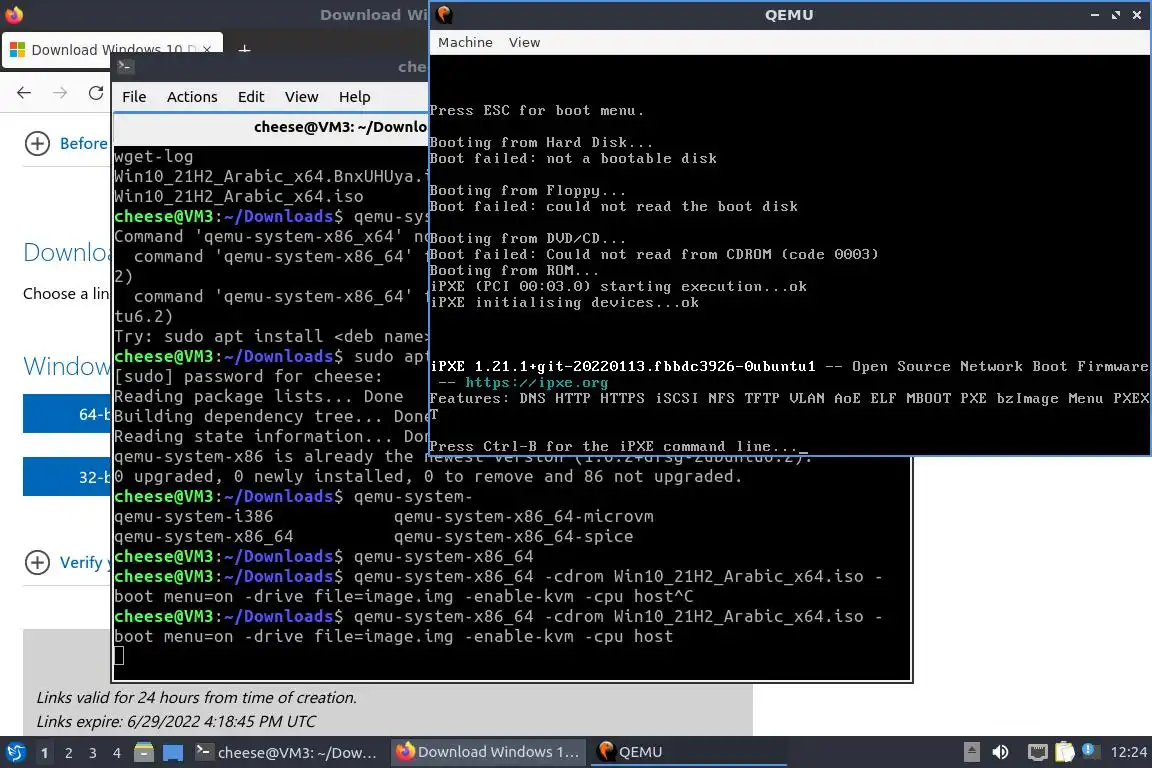Open the Actions menu in the terminal

pos(192,97)
